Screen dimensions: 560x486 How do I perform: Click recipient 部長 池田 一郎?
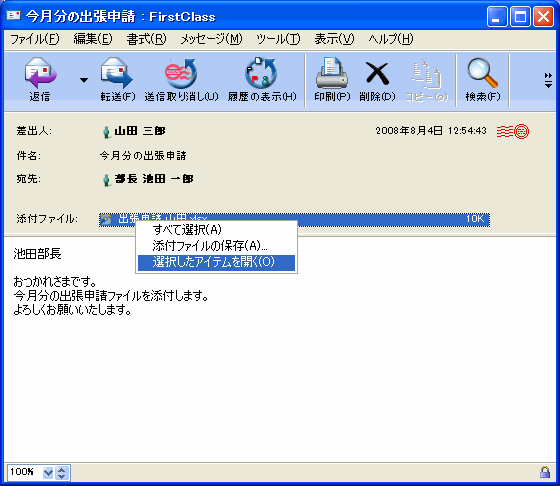click(154, 179)
